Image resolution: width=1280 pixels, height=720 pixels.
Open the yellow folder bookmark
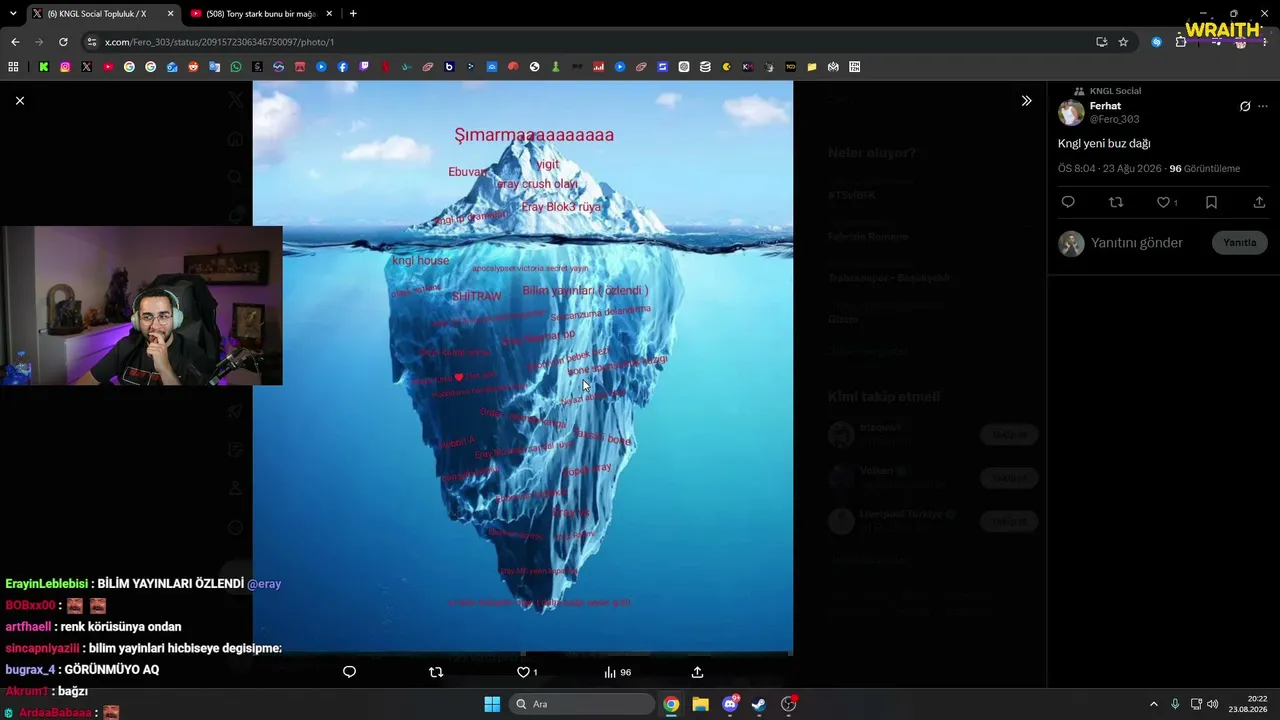point(812,67)
